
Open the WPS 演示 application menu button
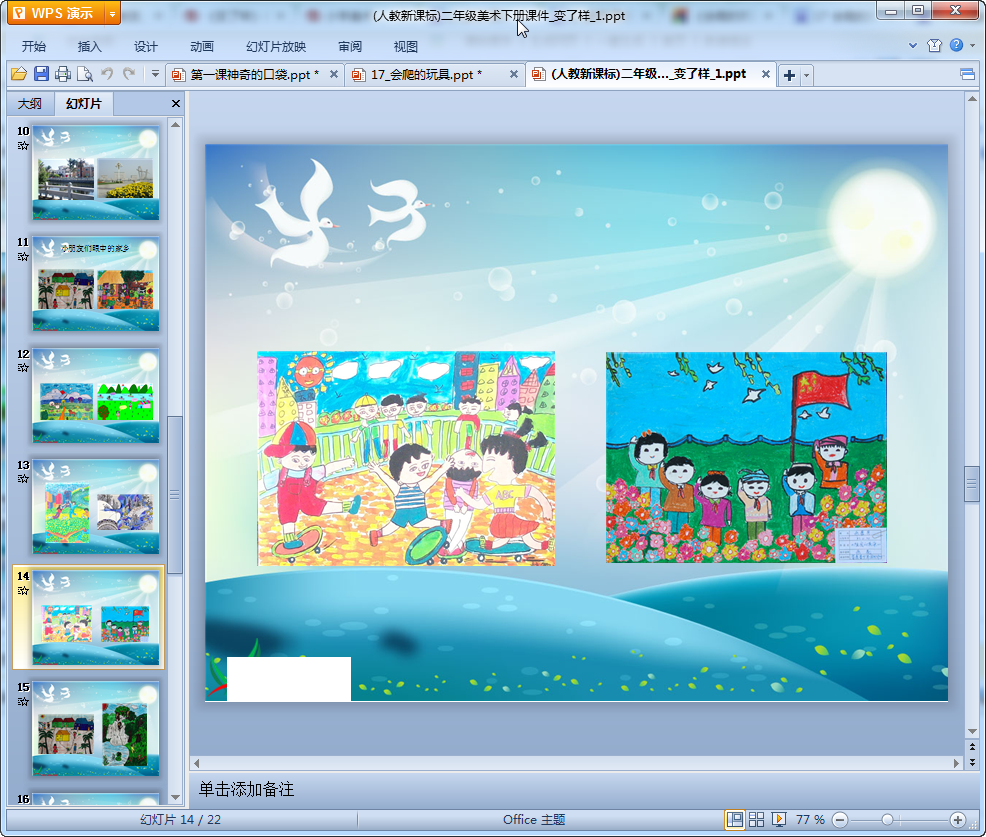pyautogui.click(x=55, y=13)
